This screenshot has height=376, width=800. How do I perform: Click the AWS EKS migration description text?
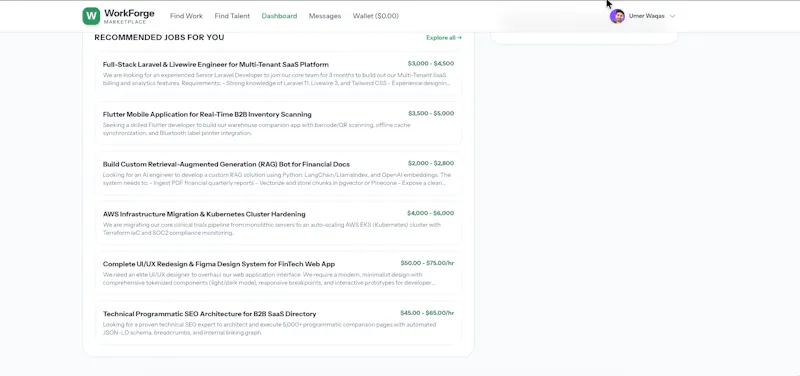(x=271, y=229)
